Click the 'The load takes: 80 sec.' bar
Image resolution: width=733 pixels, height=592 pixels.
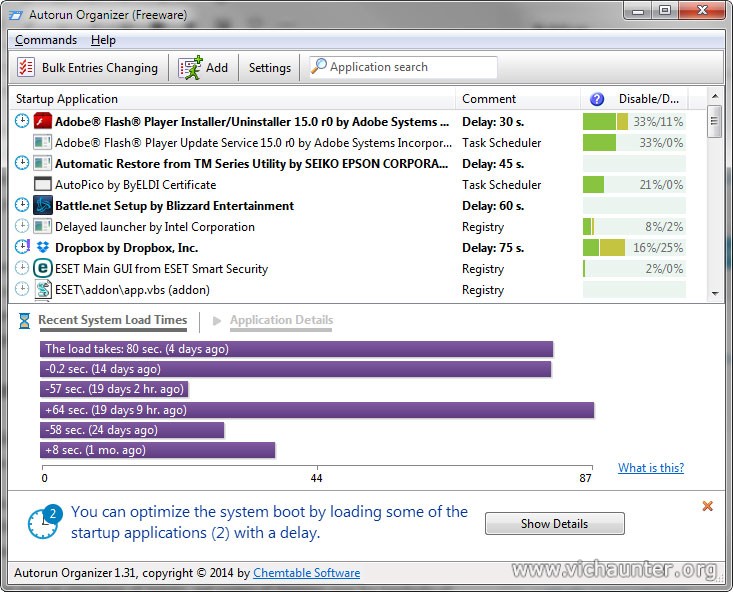click(296, 349)
